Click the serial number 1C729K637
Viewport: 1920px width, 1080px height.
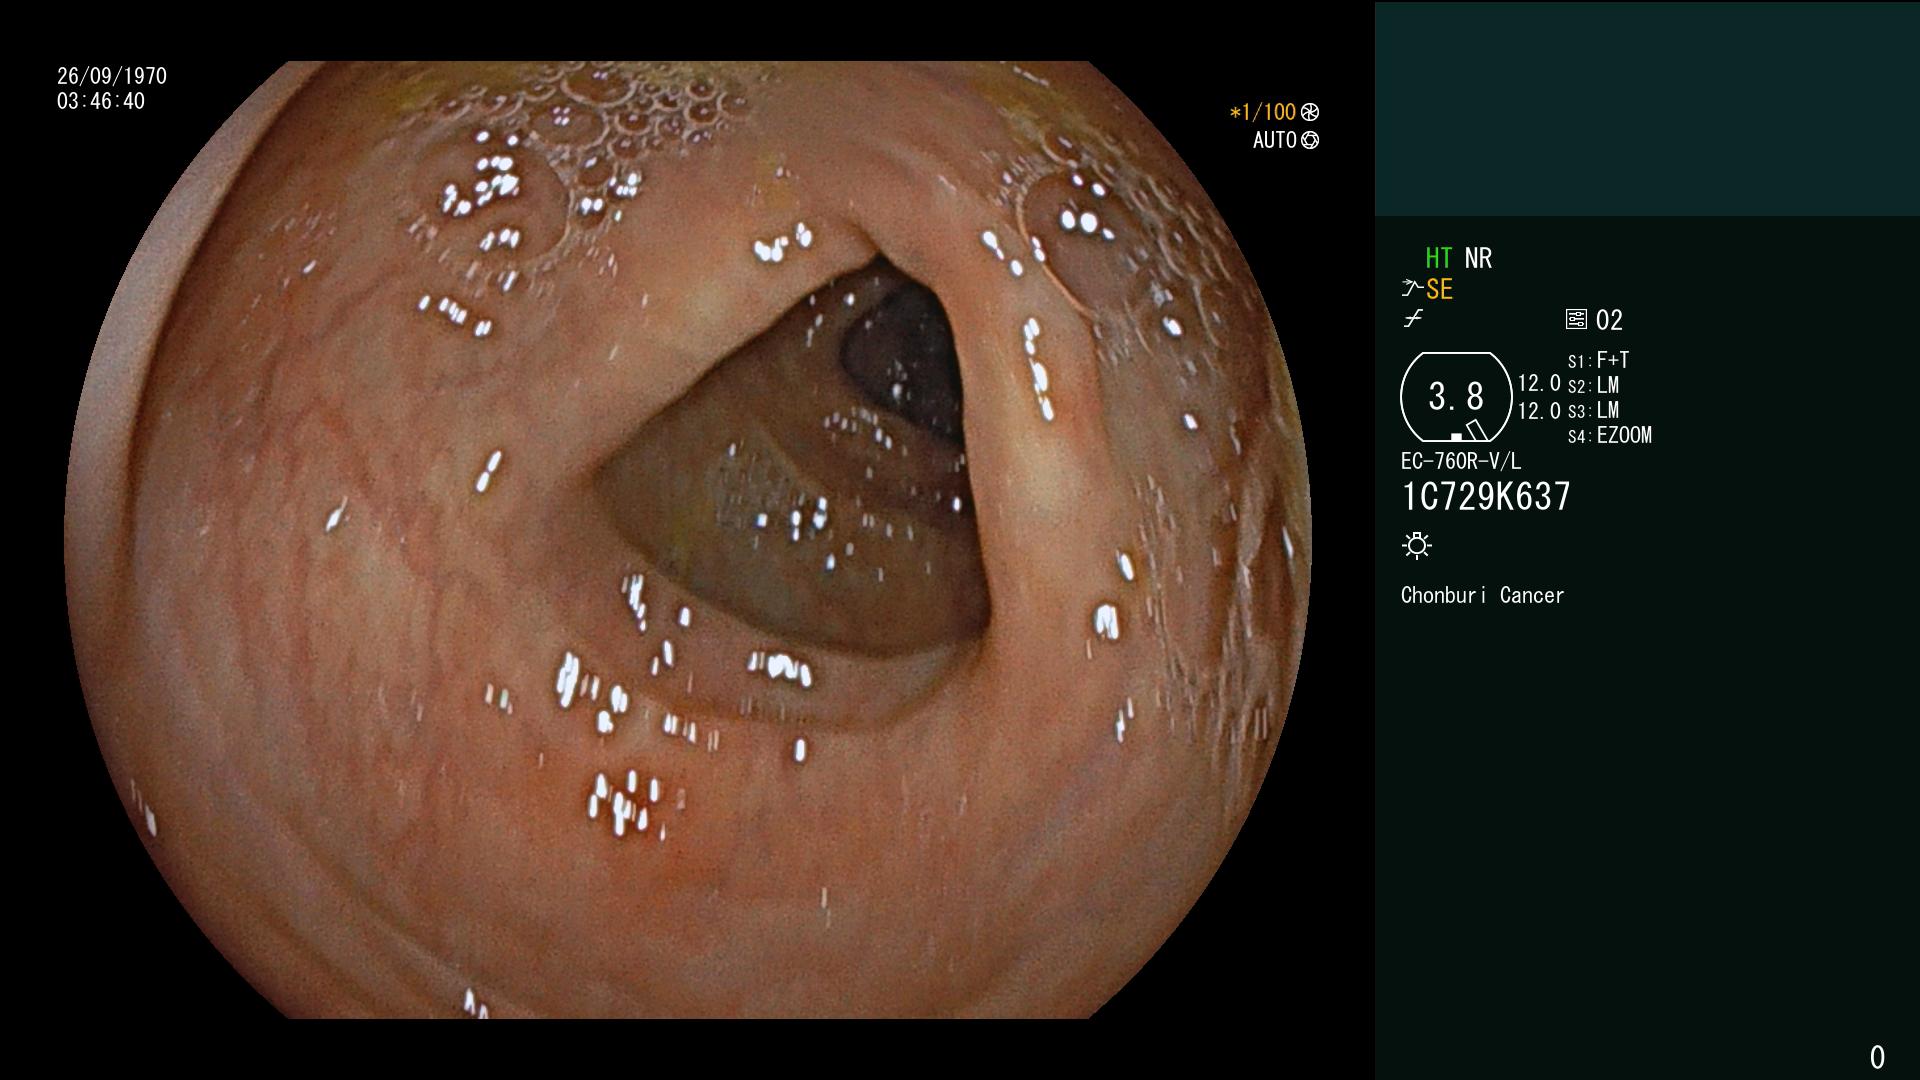(1486, 496)
